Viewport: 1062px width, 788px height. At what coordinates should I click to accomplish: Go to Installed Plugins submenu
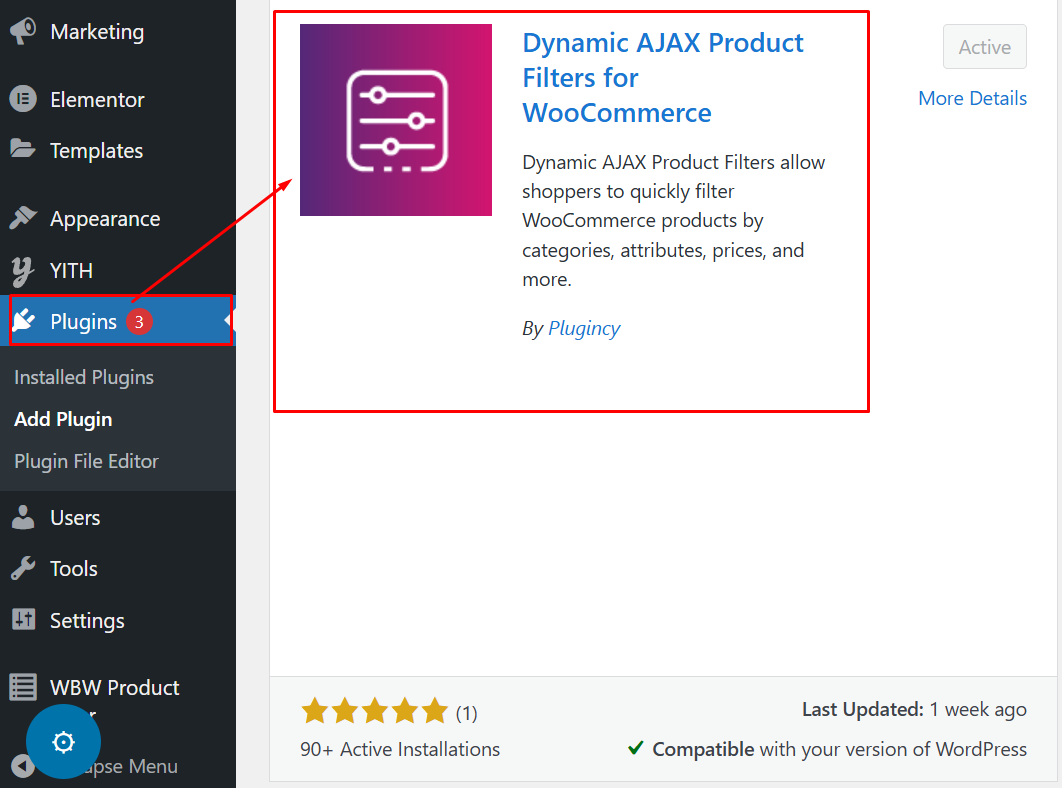[84, 377]
